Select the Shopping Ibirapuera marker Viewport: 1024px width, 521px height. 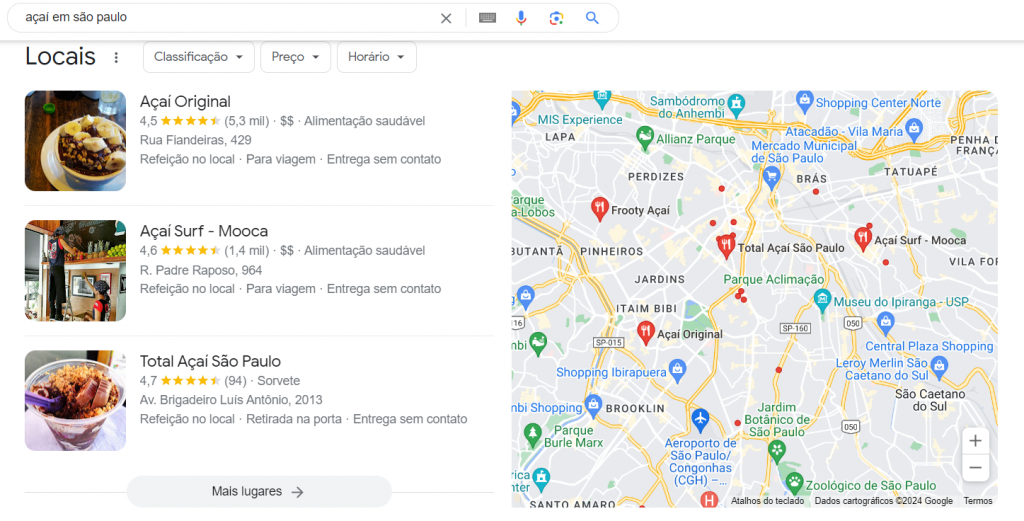point(677,371)
